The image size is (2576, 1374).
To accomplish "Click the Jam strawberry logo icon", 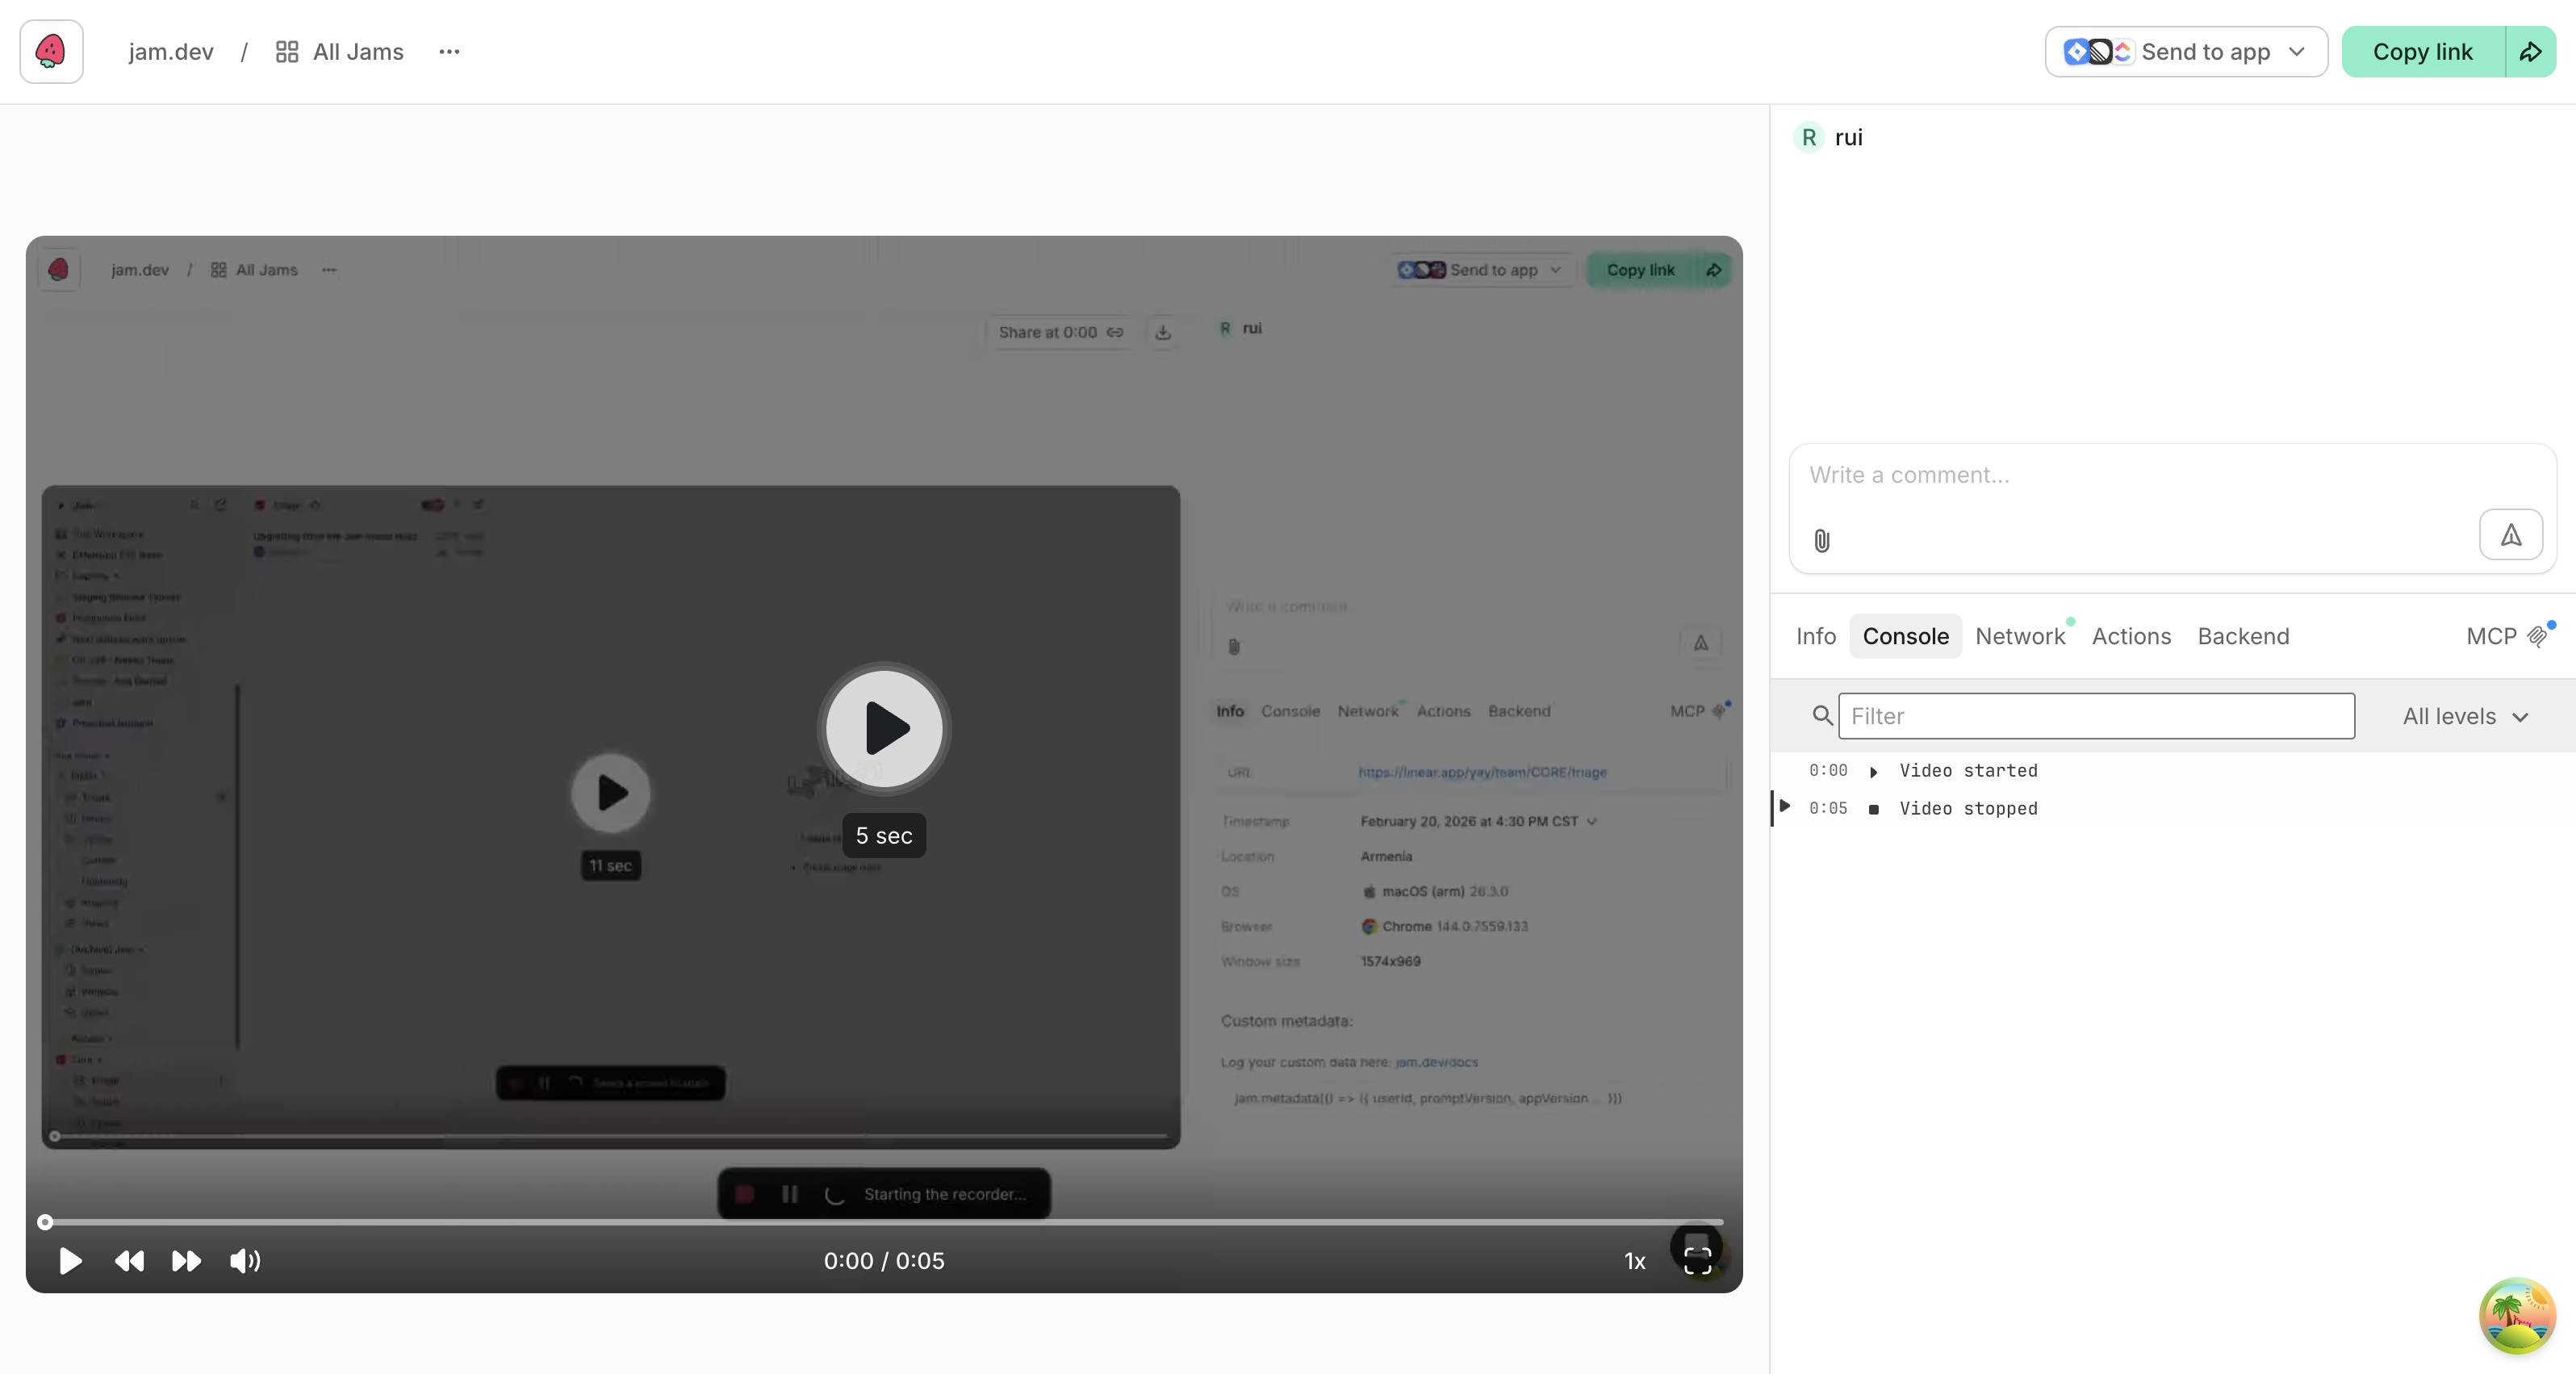I will [x=51, y=52].
